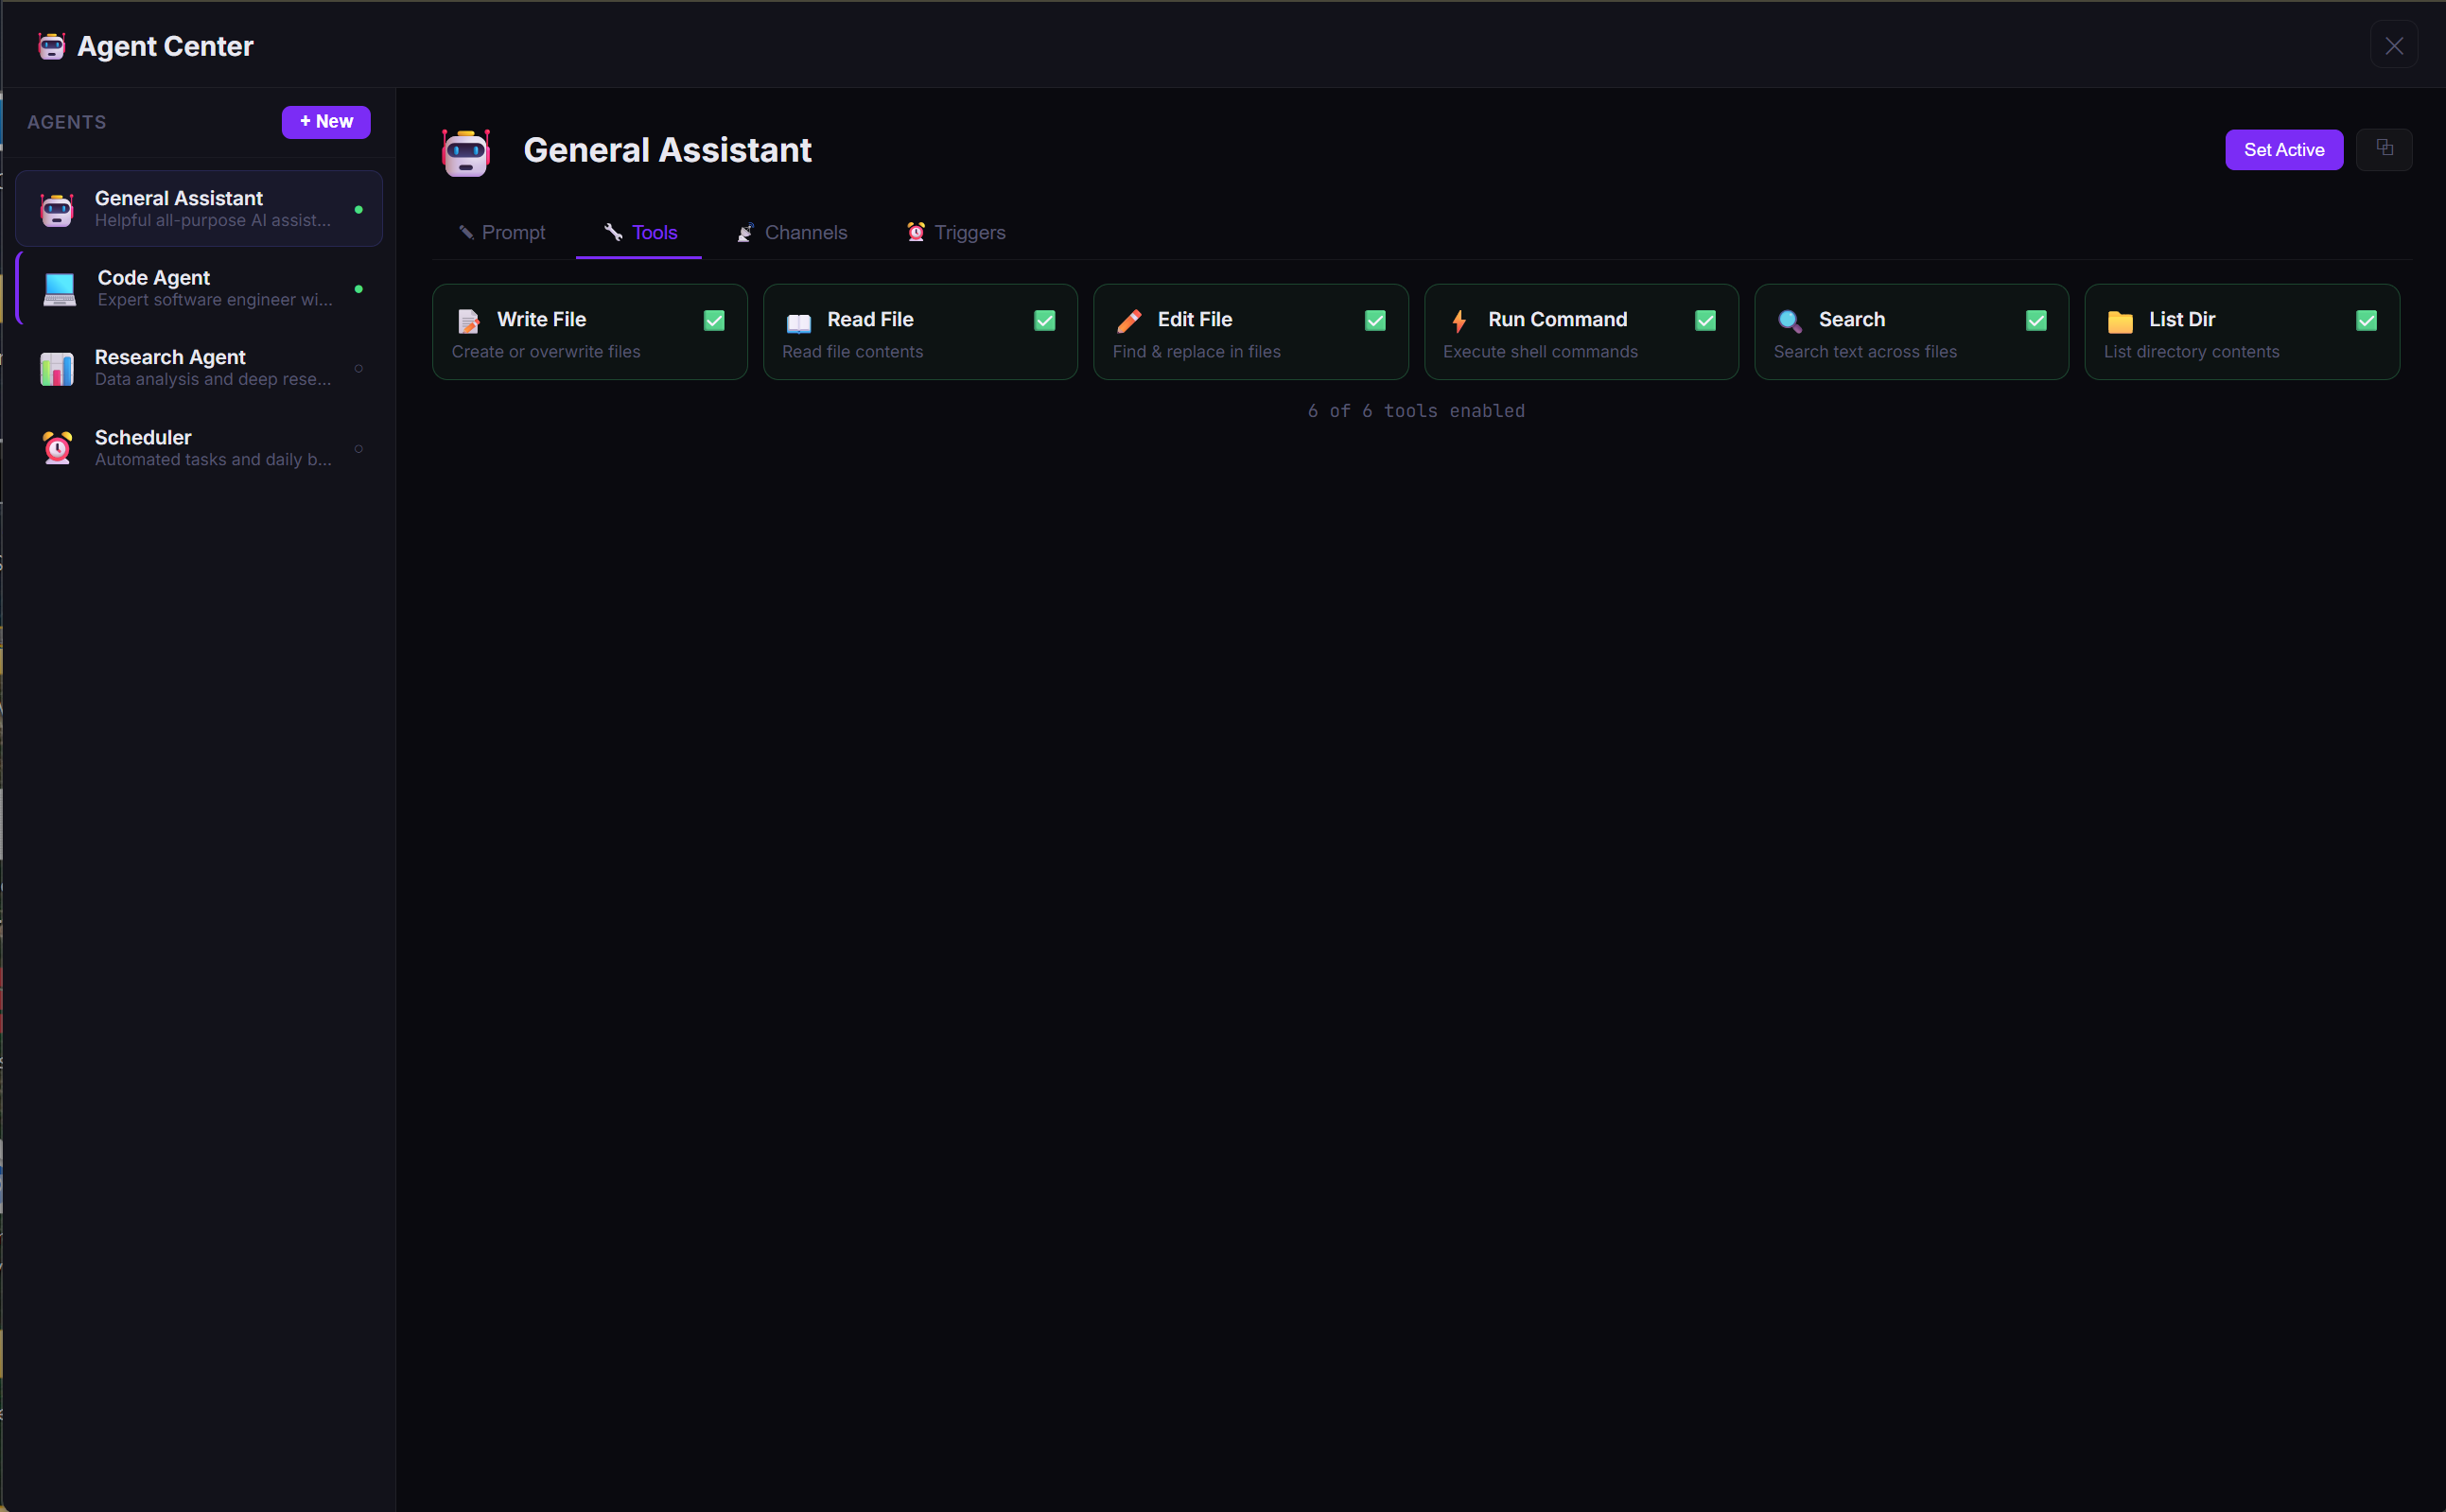The image size is (2446, 1512).
Task: Open the List Dir folder icon
Action: click(x=2118, y=321)
